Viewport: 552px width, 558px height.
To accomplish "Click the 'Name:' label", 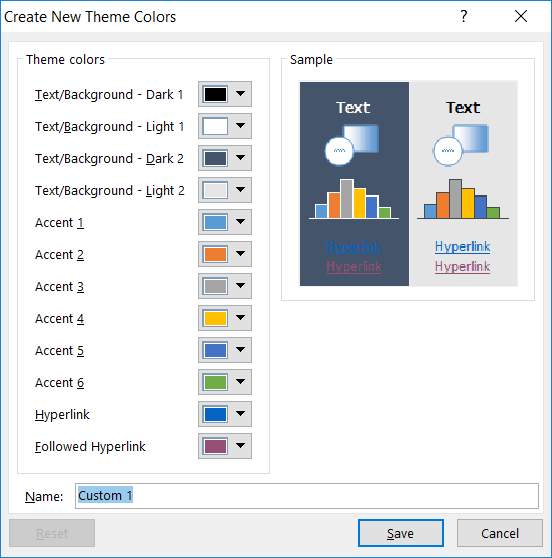I will 44,496.
